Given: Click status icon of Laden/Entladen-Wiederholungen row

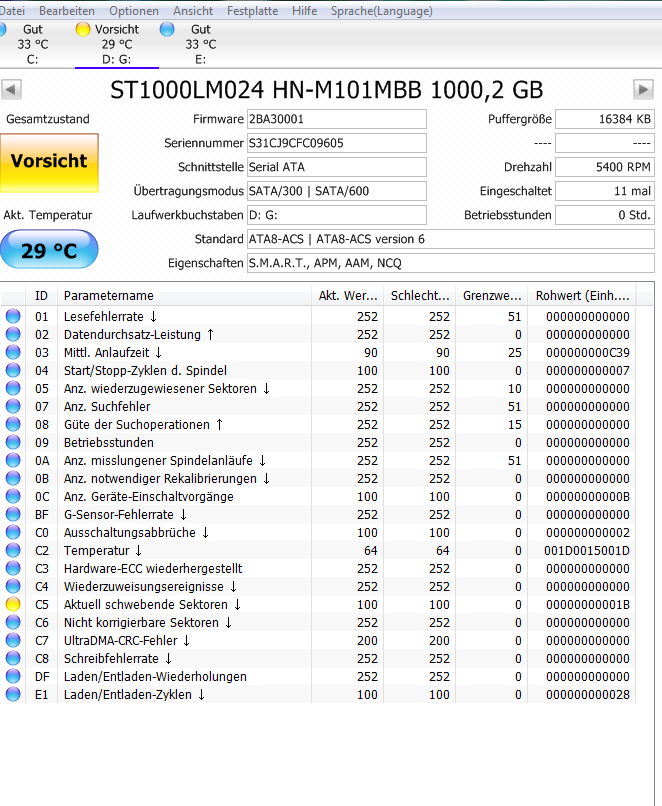Looking at the screenshot, I should tap(13, 676).
